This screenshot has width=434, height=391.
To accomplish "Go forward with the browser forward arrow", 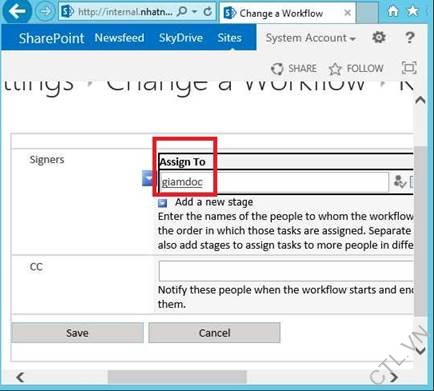I will 46,11.
